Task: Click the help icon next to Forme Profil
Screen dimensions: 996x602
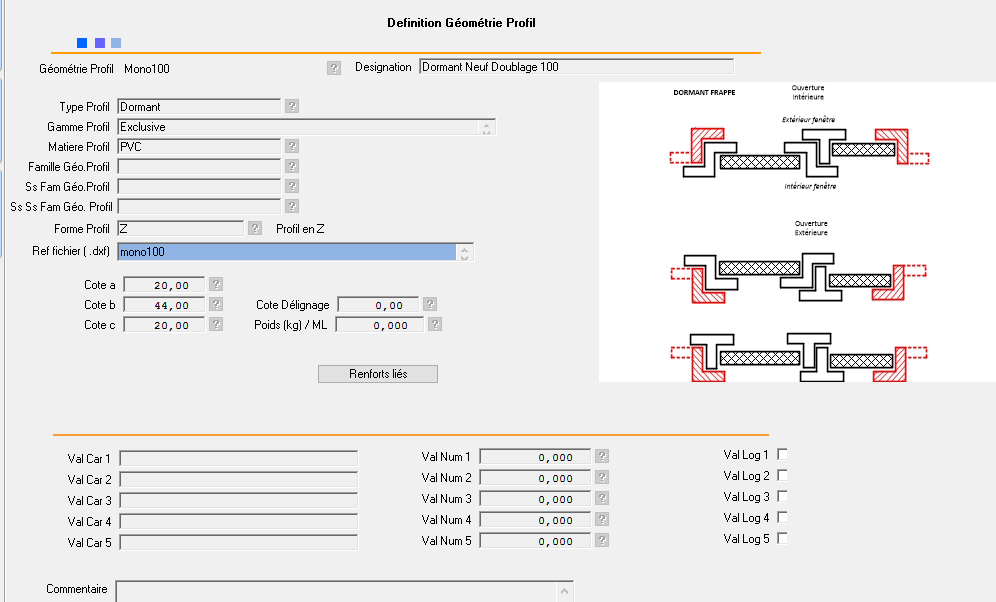Action: pos(256,229)
